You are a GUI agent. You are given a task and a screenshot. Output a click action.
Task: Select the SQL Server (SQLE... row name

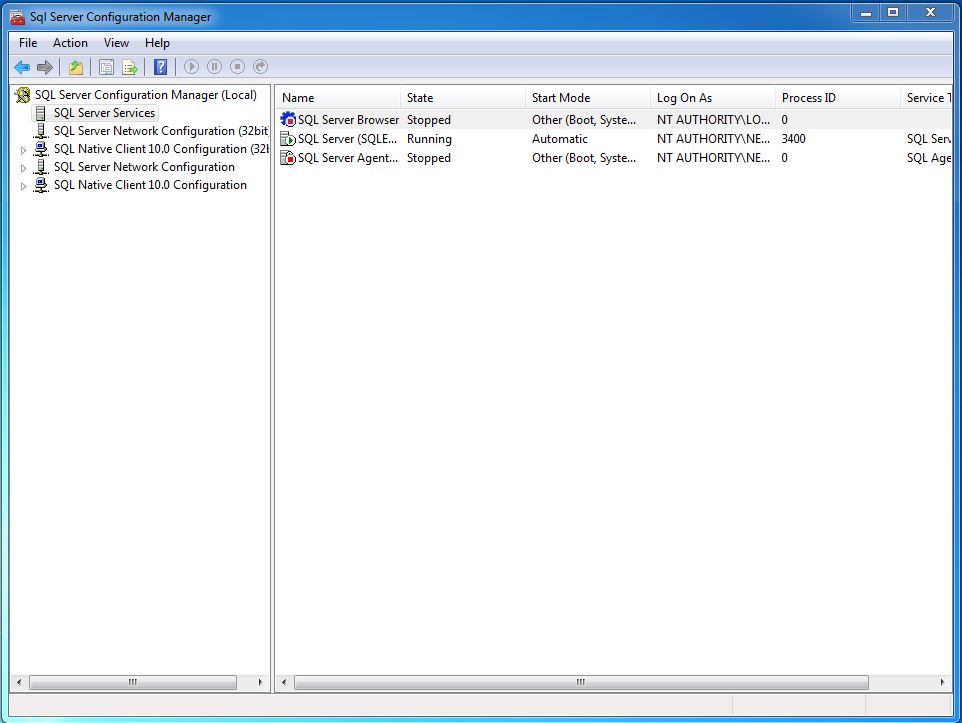[347, 139]
